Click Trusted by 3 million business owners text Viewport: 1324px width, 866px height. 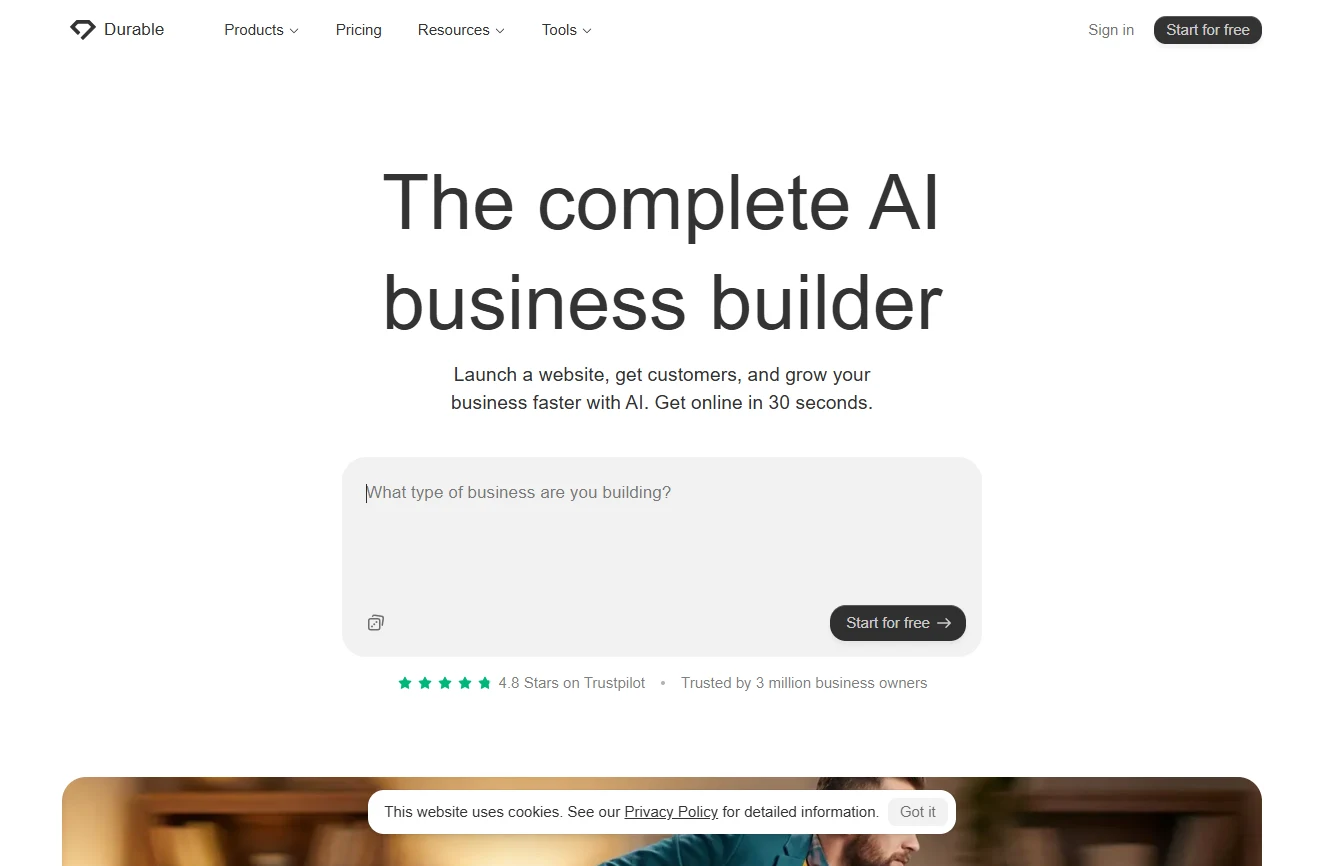click(x=804, y=683)
